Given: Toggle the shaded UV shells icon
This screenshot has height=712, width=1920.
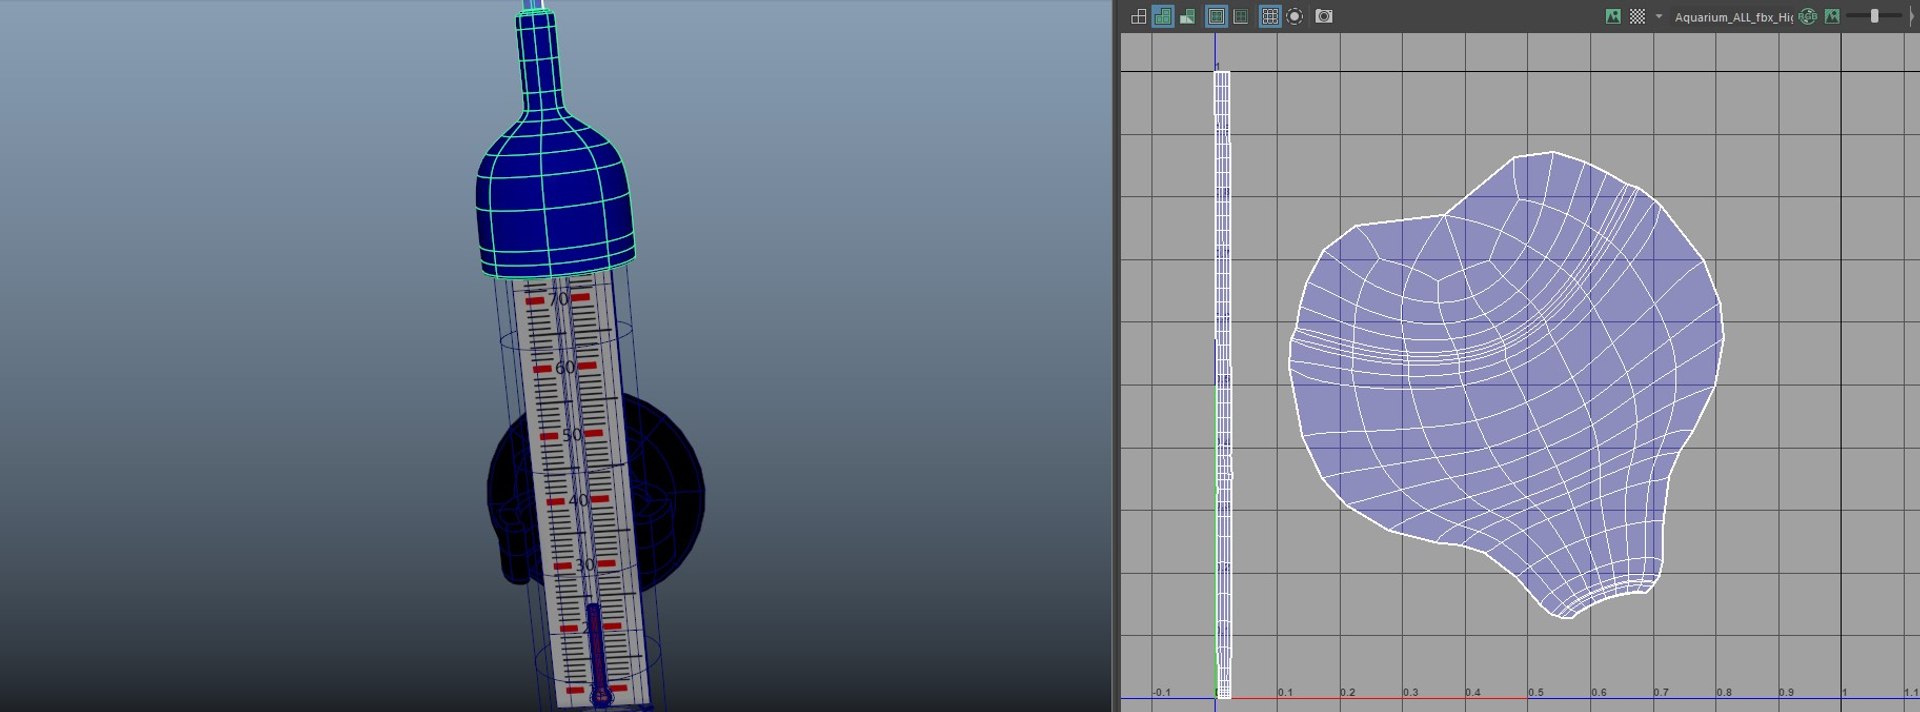Looking at the screenshot, I should pyautogui.click(x=1162, y=16).
